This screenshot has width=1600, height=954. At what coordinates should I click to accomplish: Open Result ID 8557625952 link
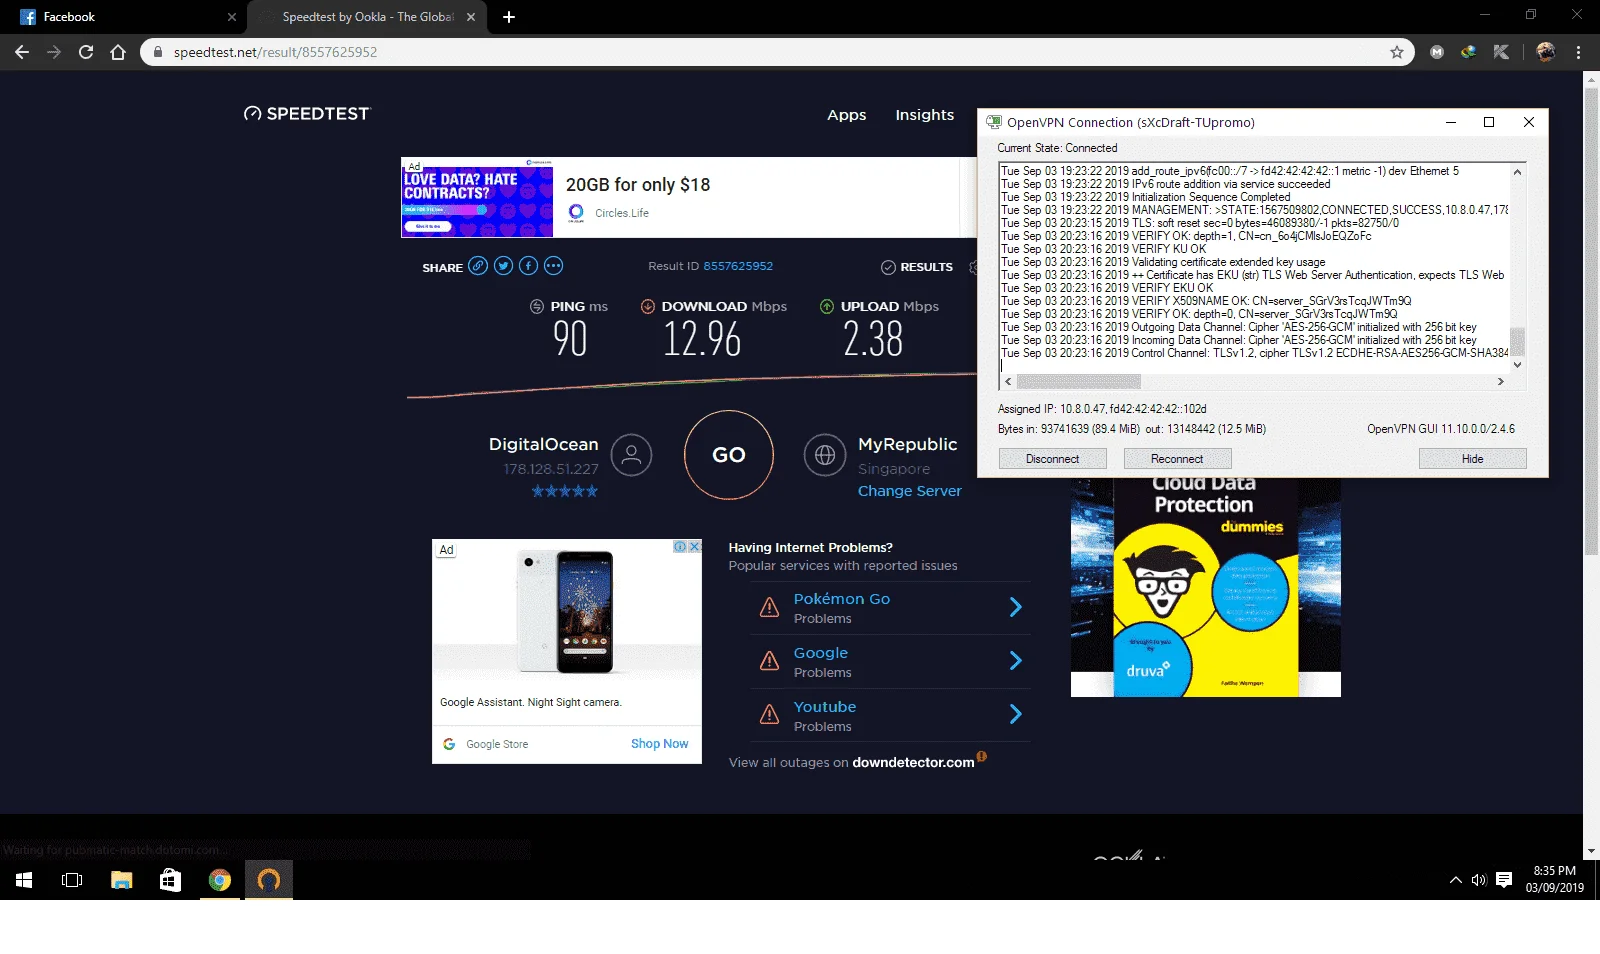pyautogui.click(x=738, y=266)
